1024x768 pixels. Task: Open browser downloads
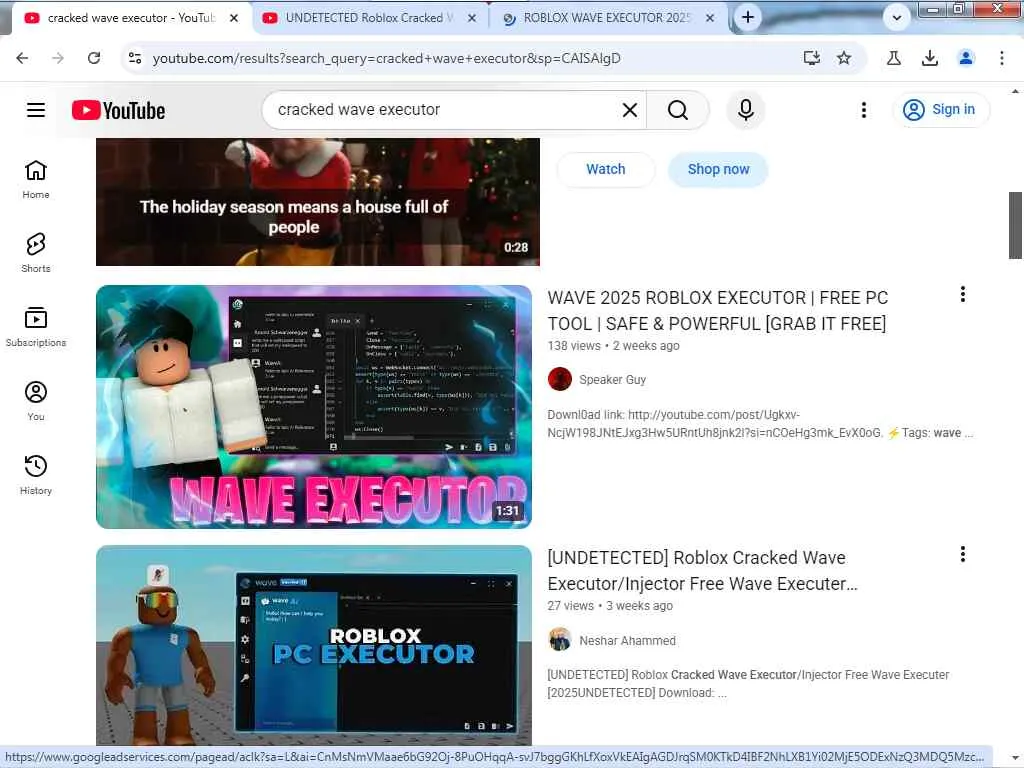click(930, 58)
